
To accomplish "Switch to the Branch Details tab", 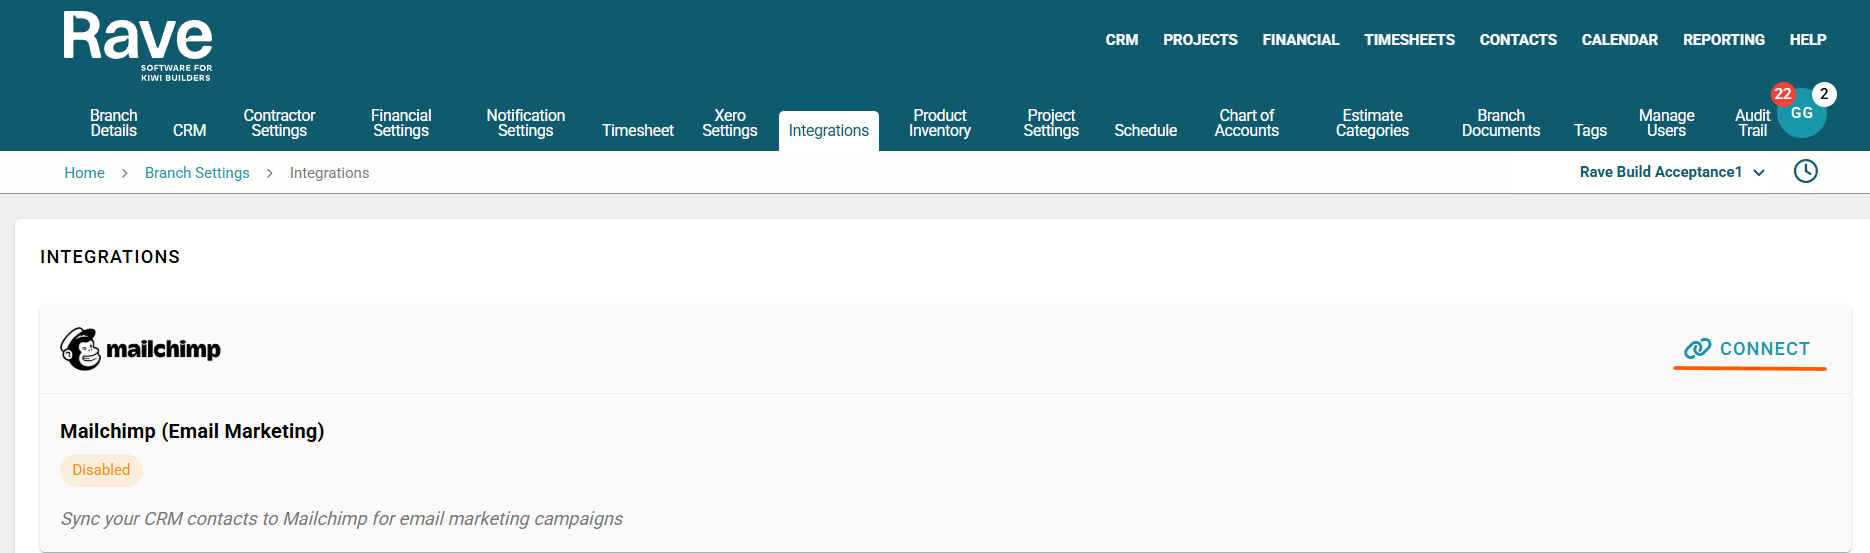I will [114, 123].
